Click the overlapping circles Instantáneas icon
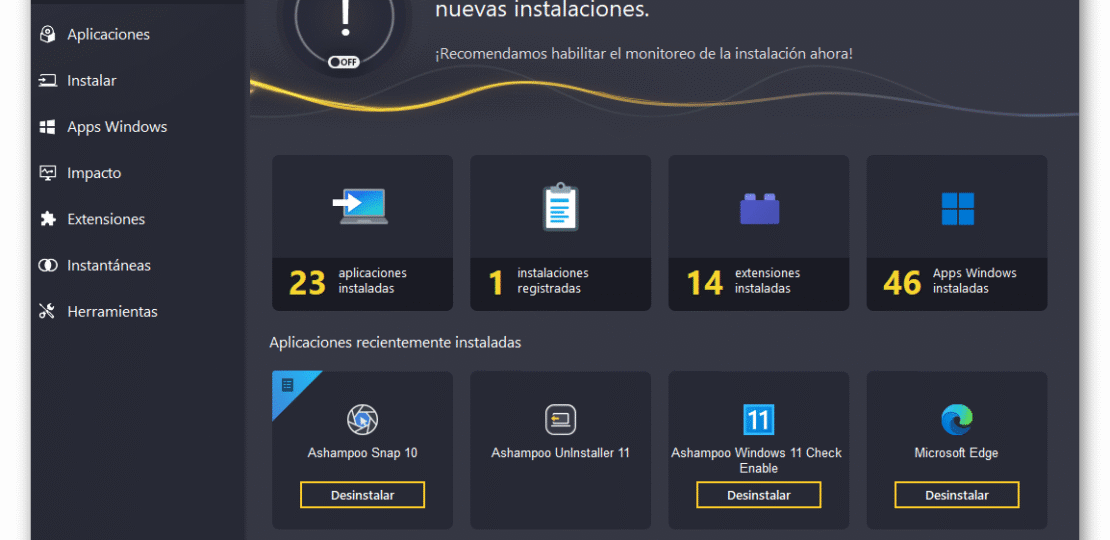Screen dimensions: 1110x540 click(47, 265)
